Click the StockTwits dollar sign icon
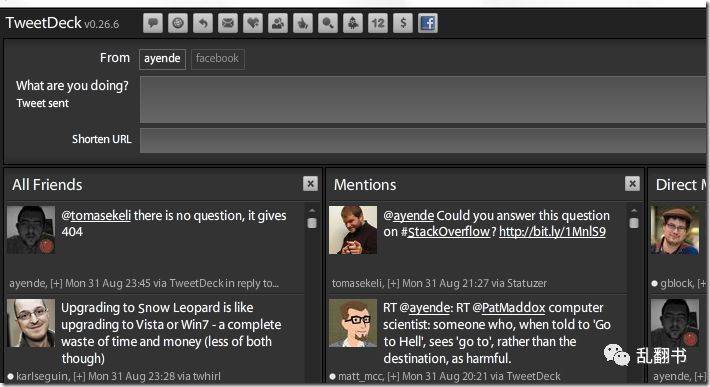Viewport: 710px width, 387px height. coord(403,23)
